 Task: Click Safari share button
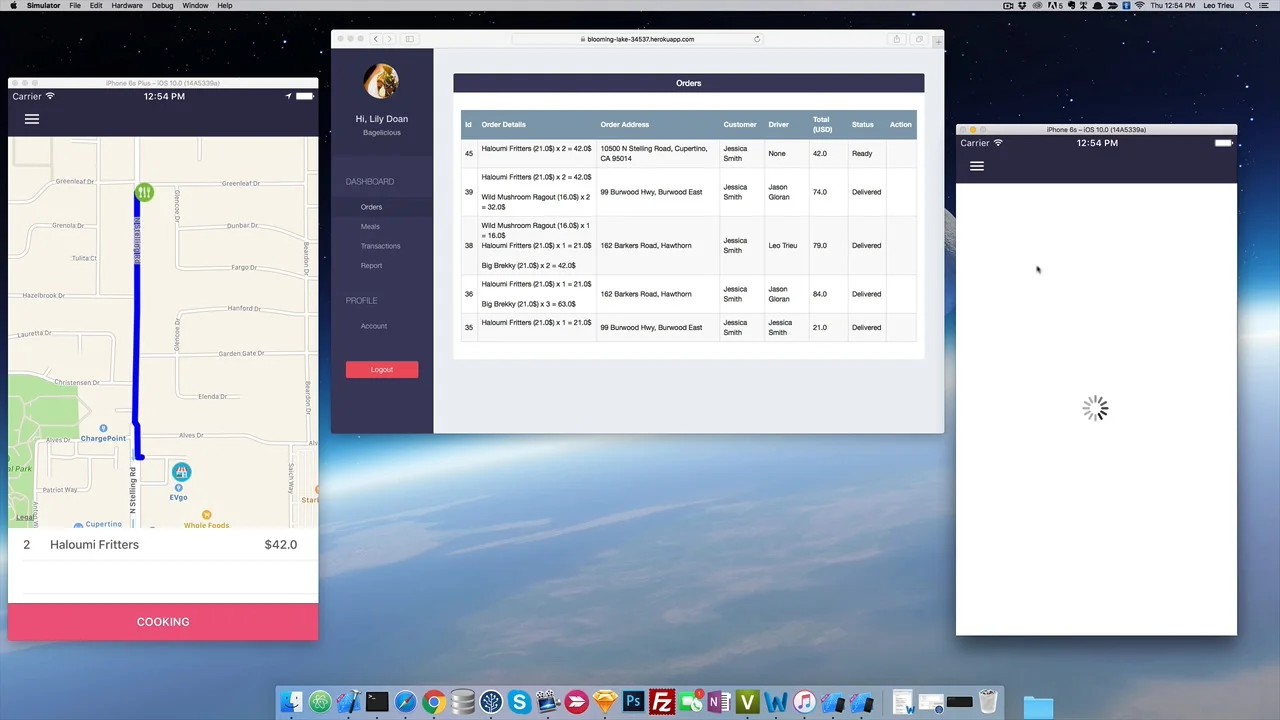[x=896, y=39]
